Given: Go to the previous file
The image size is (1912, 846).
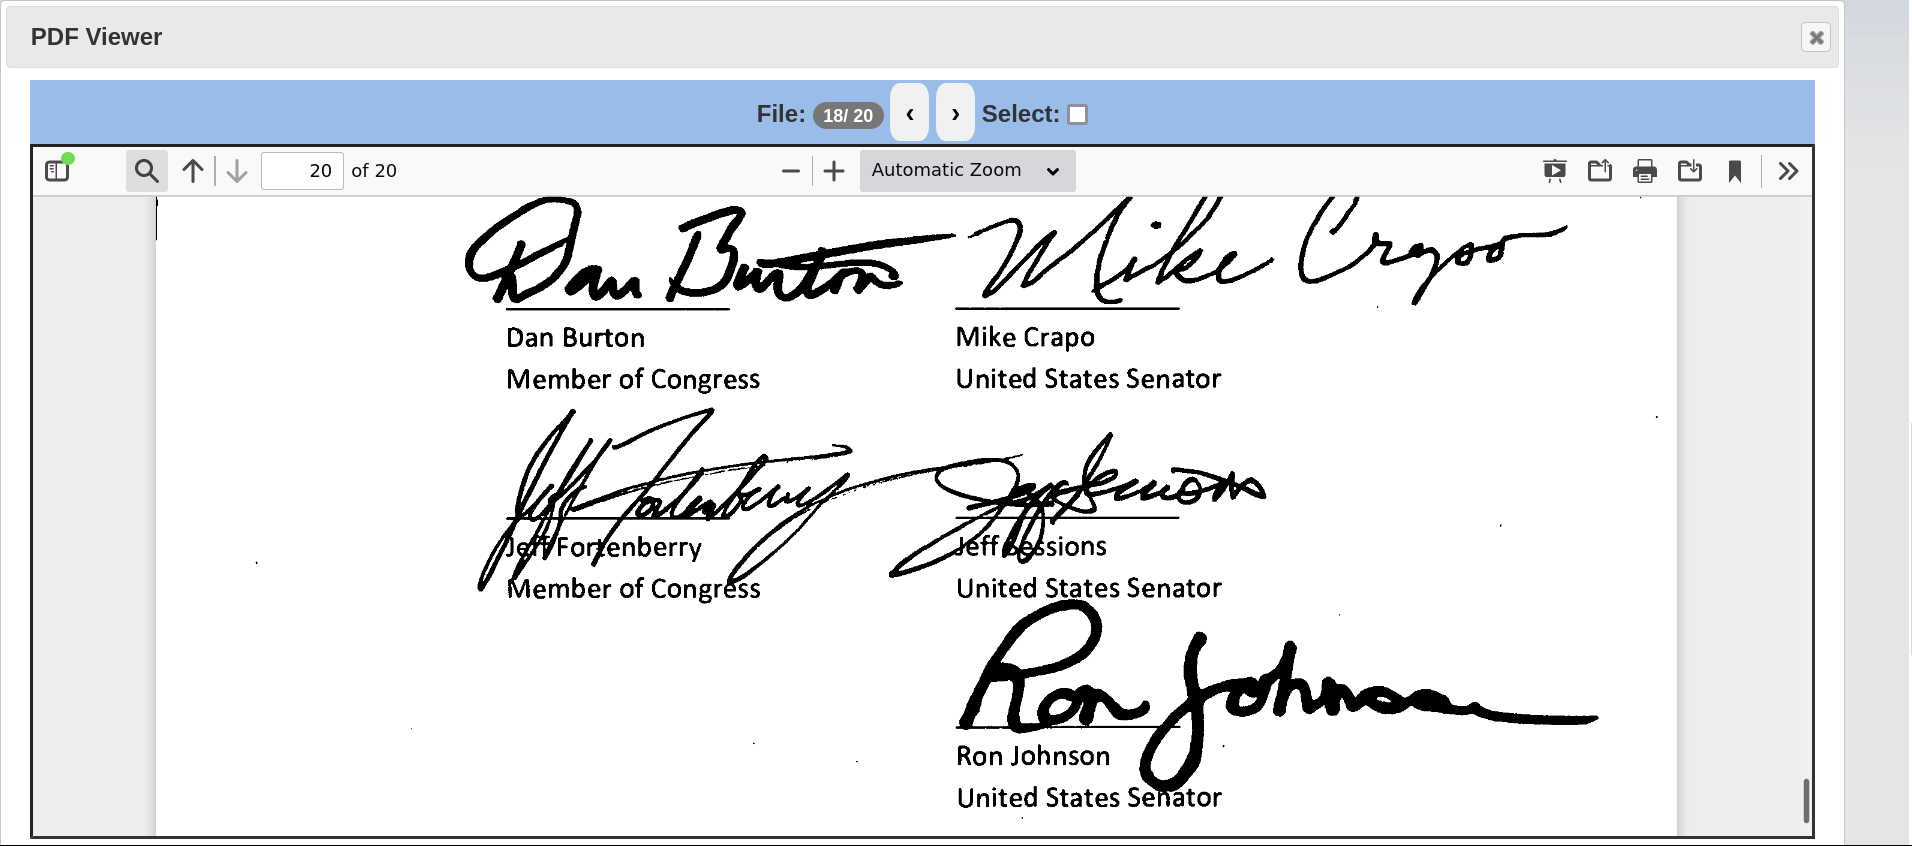Looking at the screenshot, I should pyautogui.click(x=910, y=113).
